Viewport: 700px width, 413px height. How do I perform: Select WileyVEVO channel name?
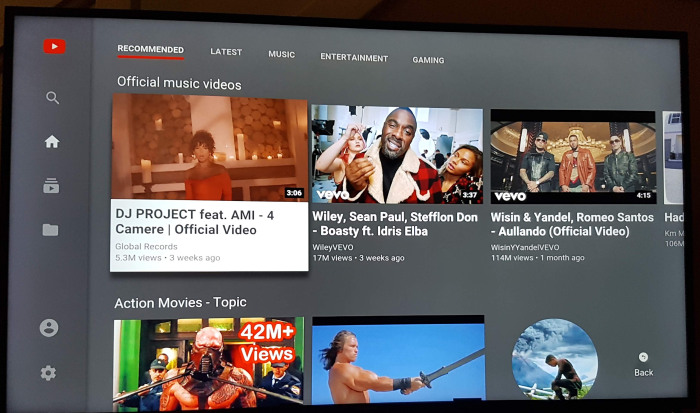(333, 247)
